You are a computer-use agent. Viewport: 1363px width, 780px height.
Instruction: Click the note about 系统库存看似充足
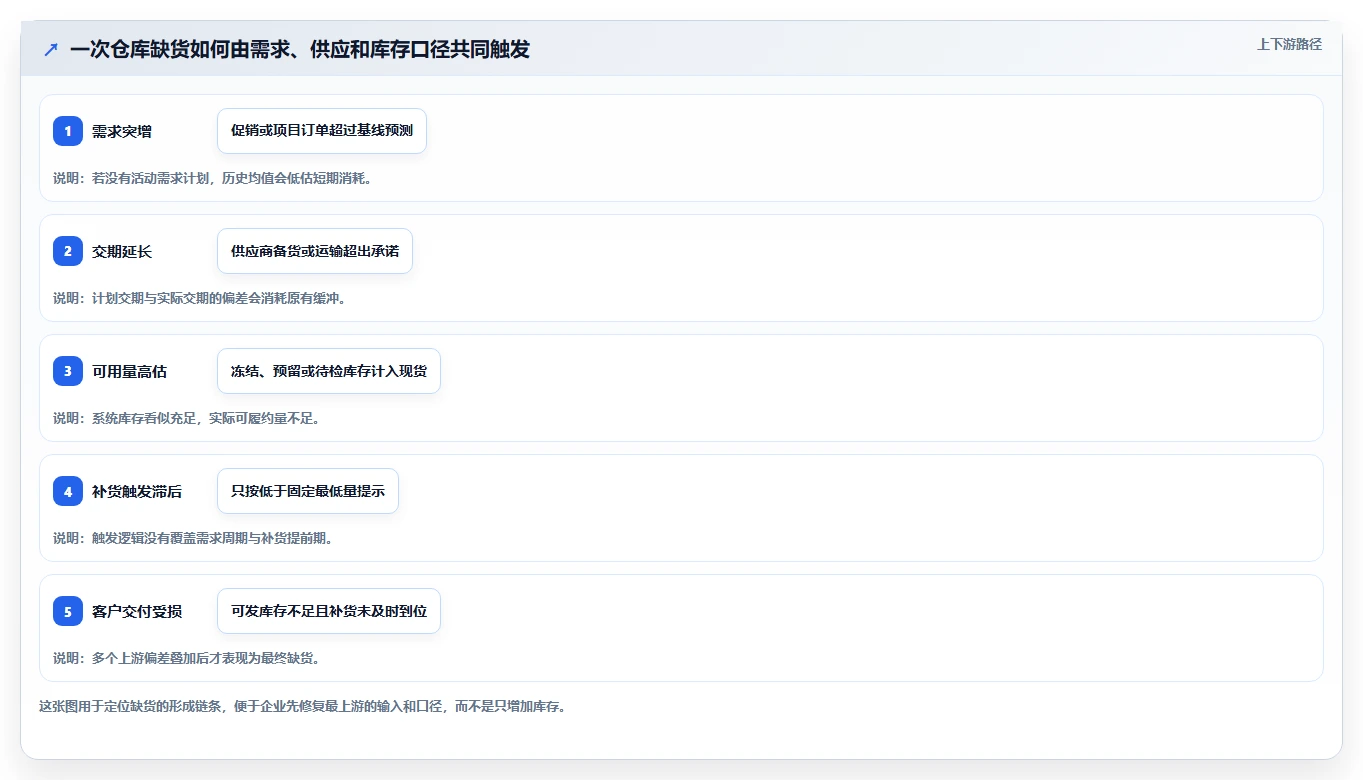(186, 418)
